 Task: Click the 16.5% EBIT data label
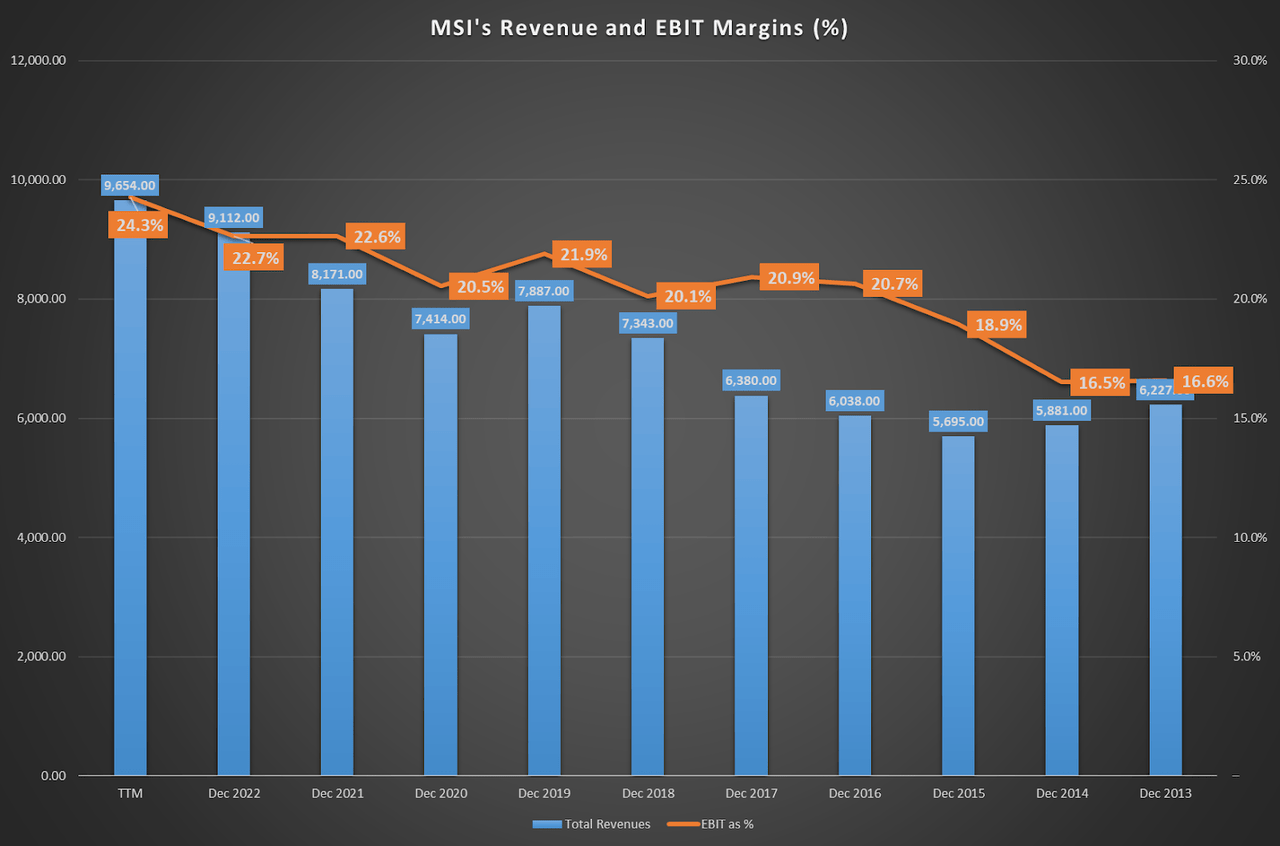[1100, 382]
